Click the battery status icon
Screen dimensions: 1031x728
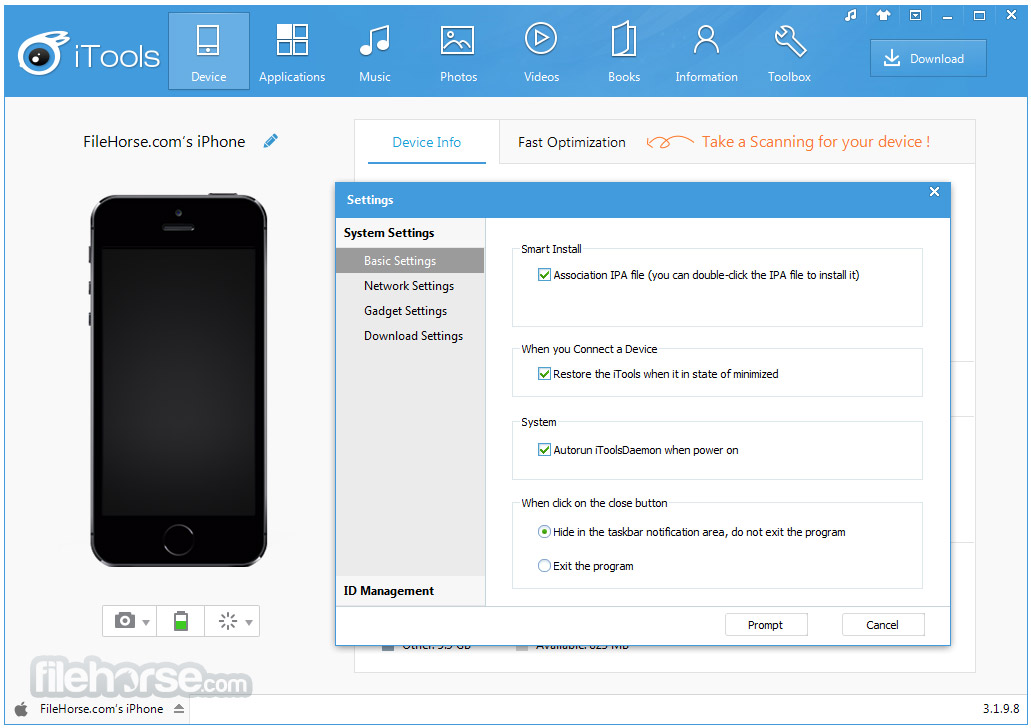[181, 621]
